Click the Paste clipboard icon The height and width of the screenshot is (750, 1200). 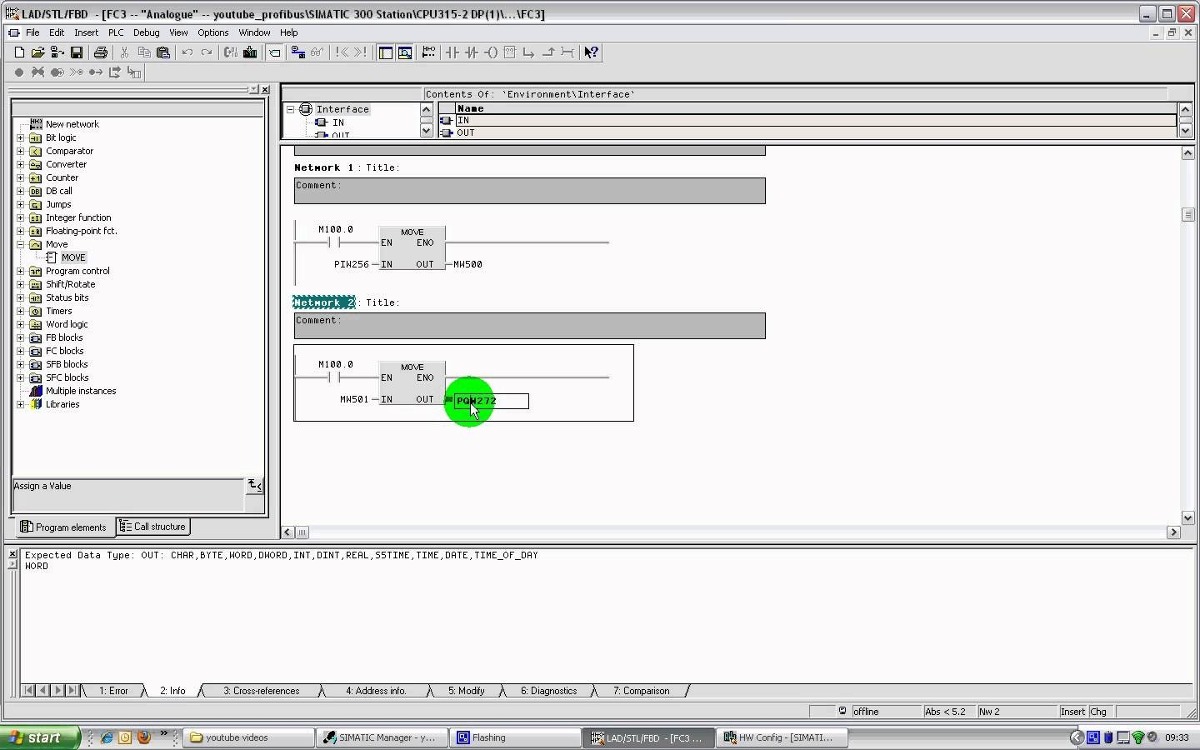(x=162, y=52)
